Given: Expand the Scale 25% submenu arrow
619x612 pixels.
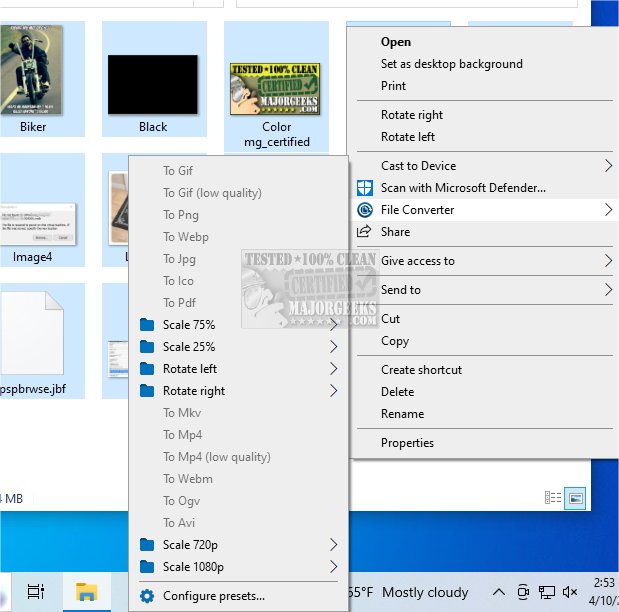Looking at the screenshot, I should pos(334,347).
